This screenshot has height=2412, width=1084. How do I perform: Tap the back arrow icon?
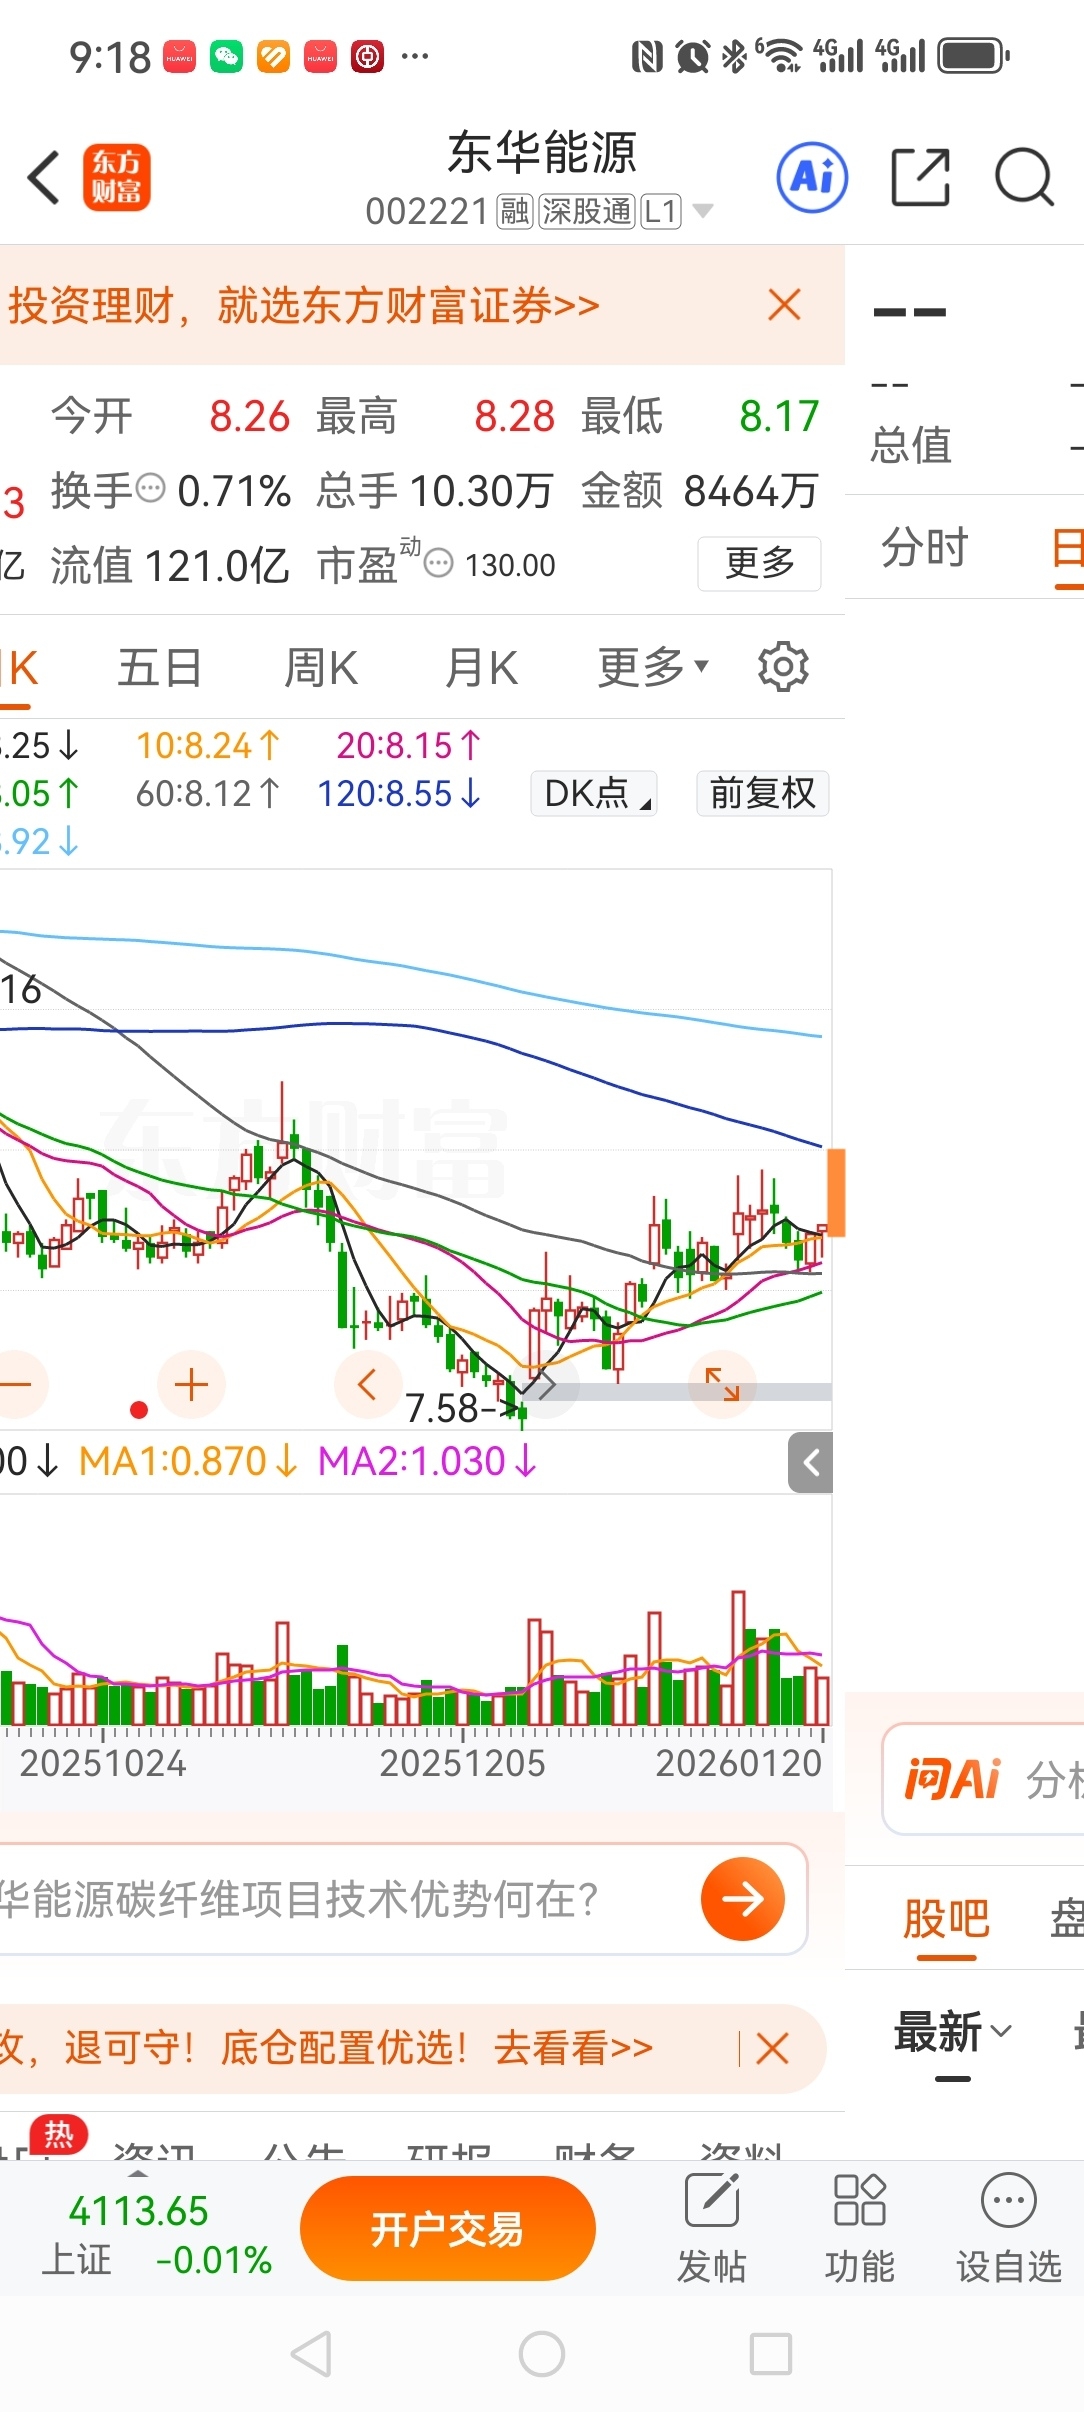(44, 178)
